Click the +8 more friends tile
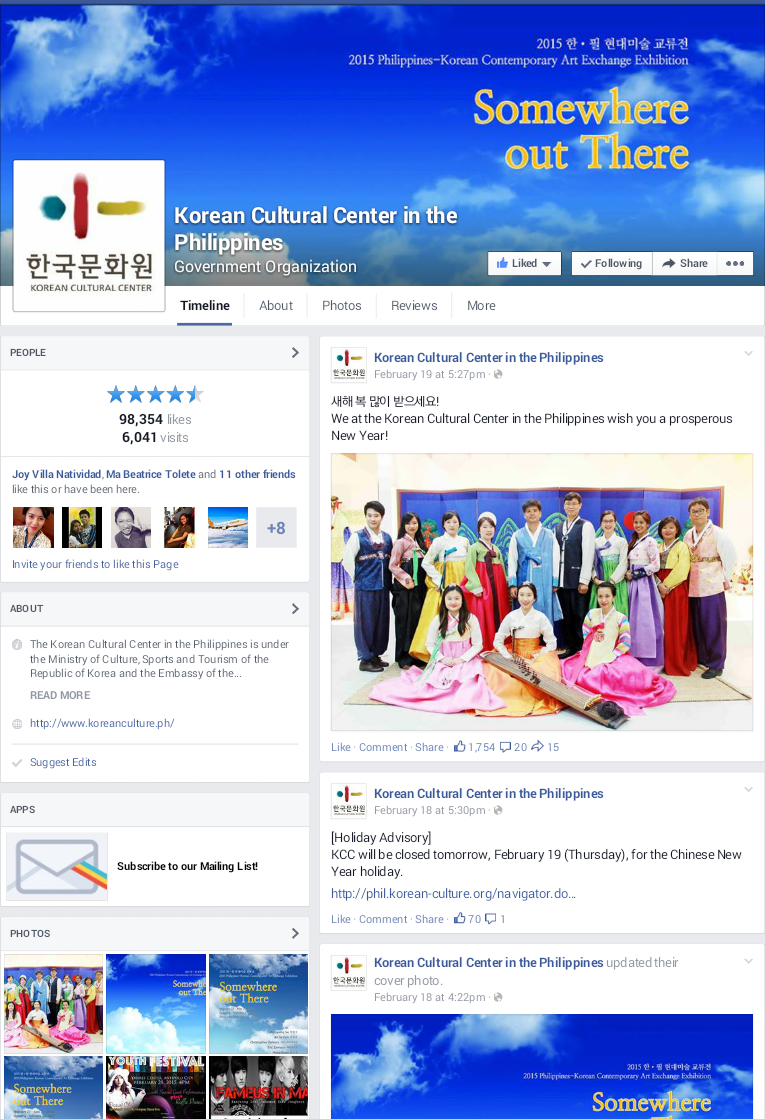 point(276,527)
